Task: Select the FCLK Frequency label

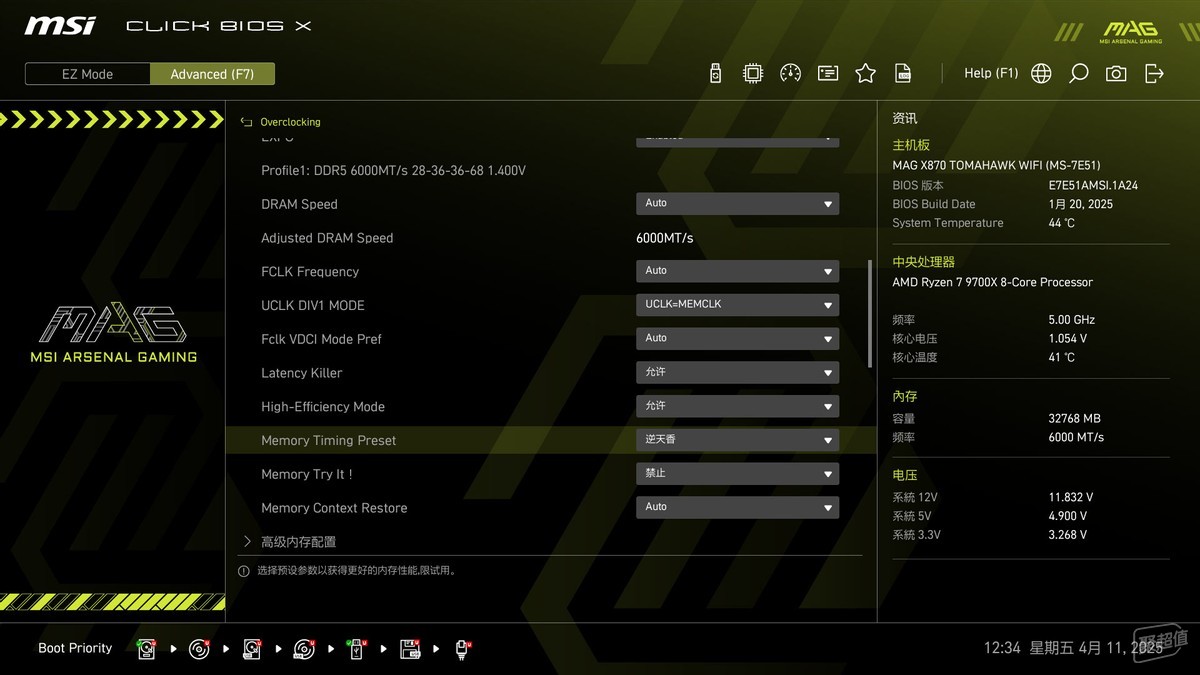Action: click(x=310, y=272)
